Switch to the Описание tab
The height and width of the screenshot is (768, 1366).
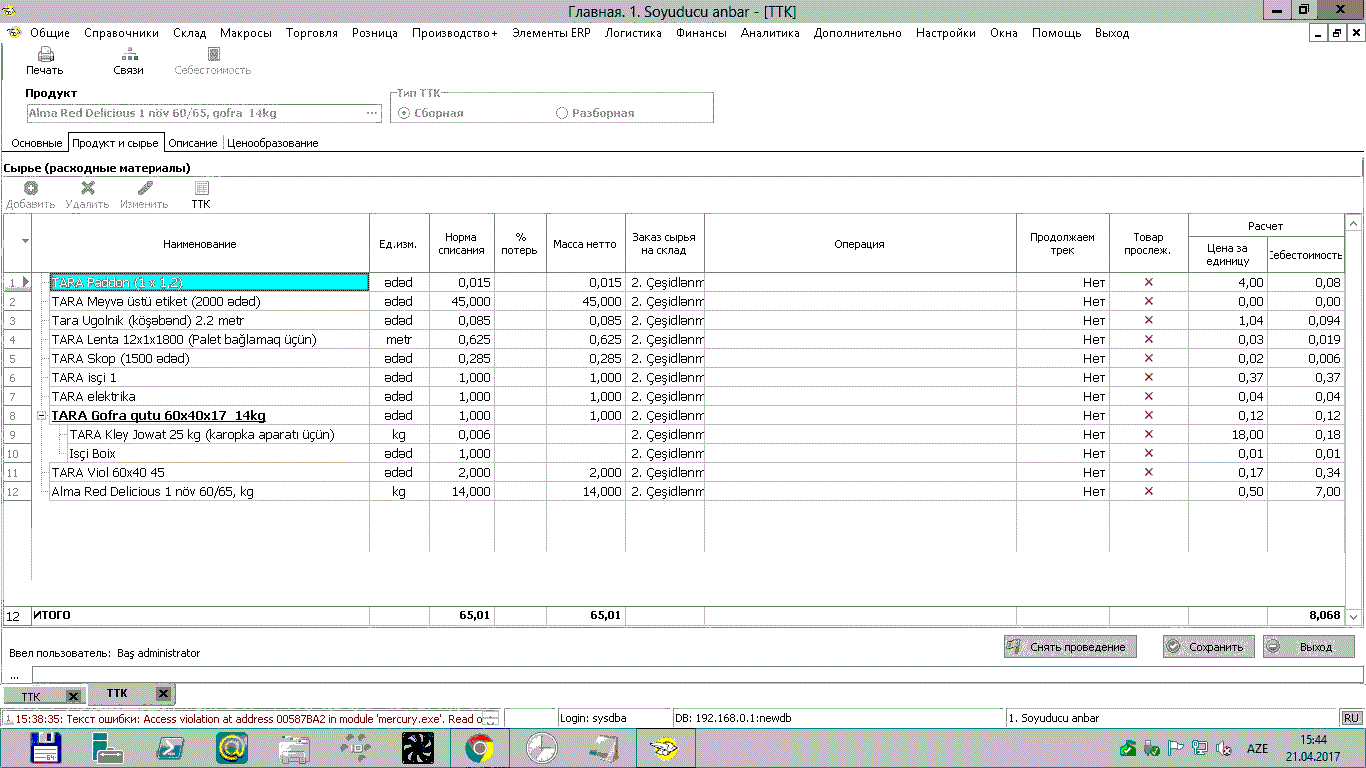click(193, 143)
